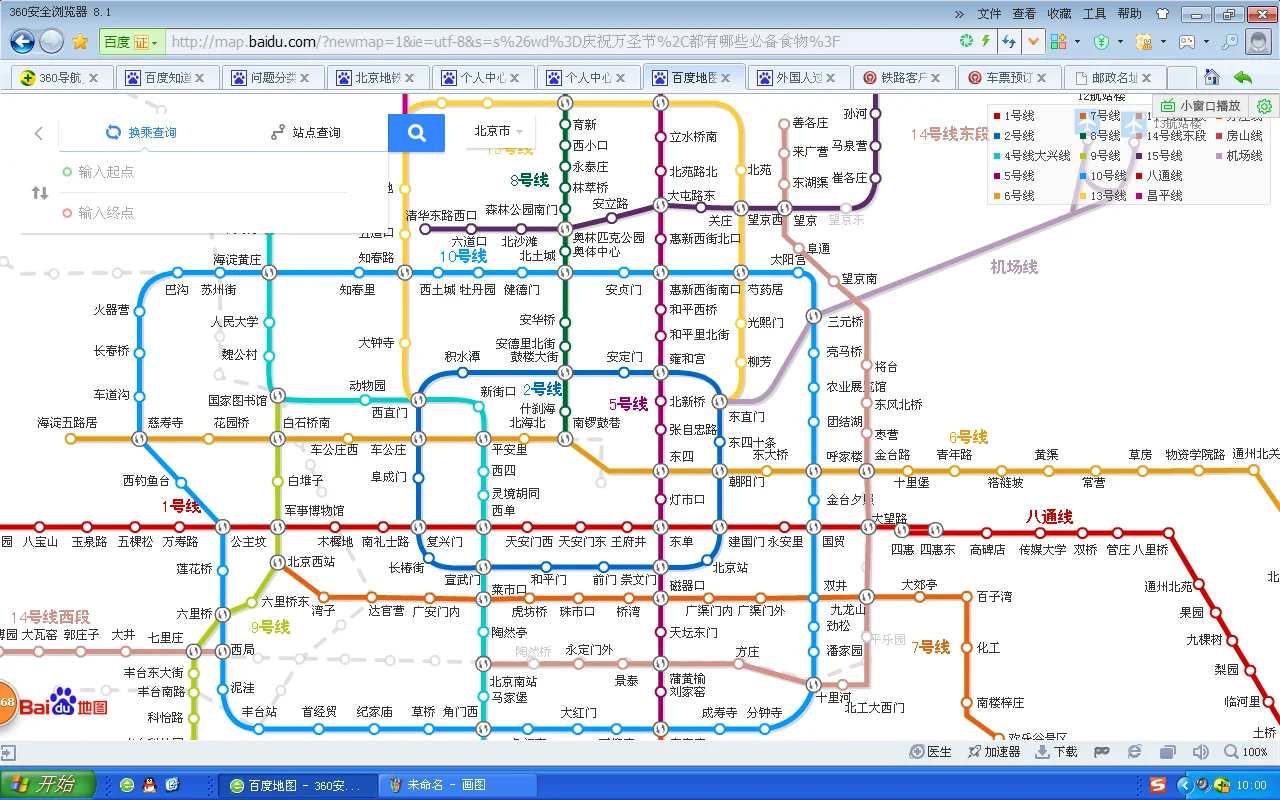Click the blue search magnifier button
The image size is (1280, 800).
coord(416,133)
